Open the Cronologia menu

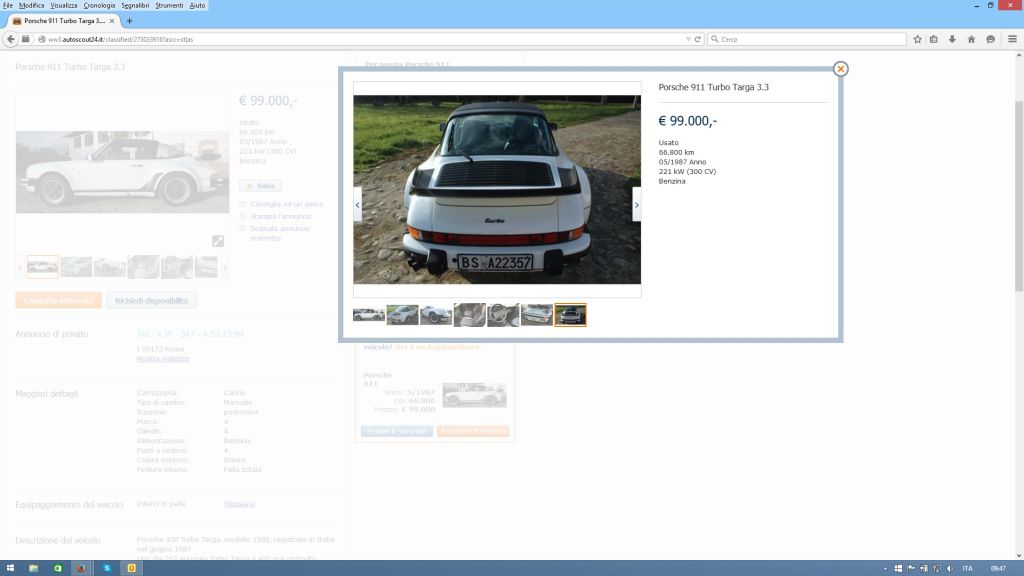(99, 5)
